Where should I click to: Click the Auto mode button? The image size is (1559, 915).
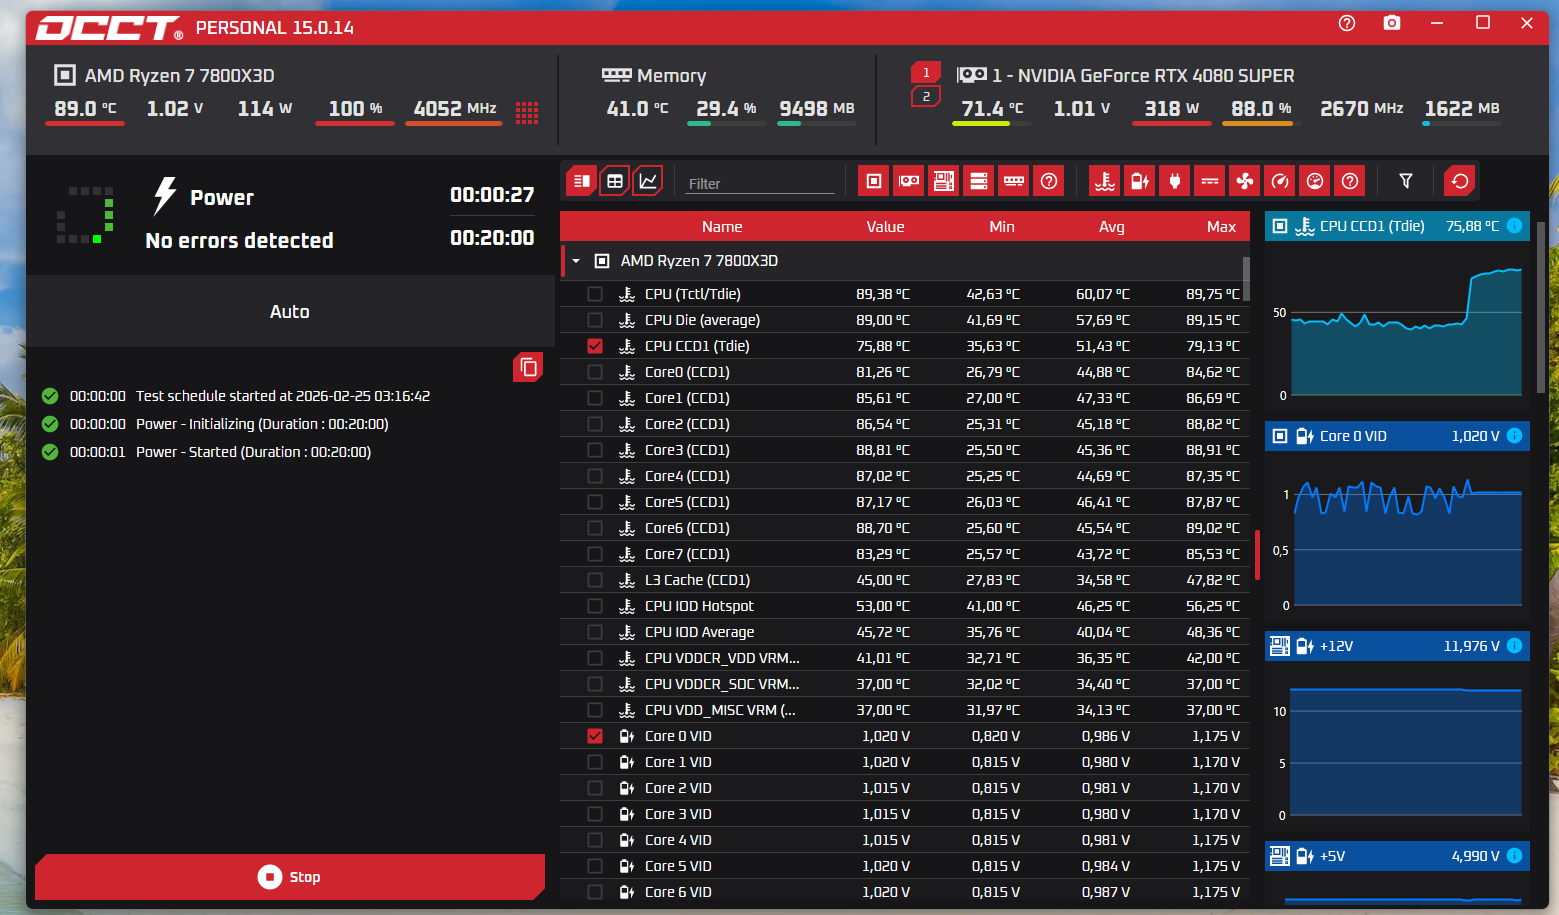coord(290,311)
